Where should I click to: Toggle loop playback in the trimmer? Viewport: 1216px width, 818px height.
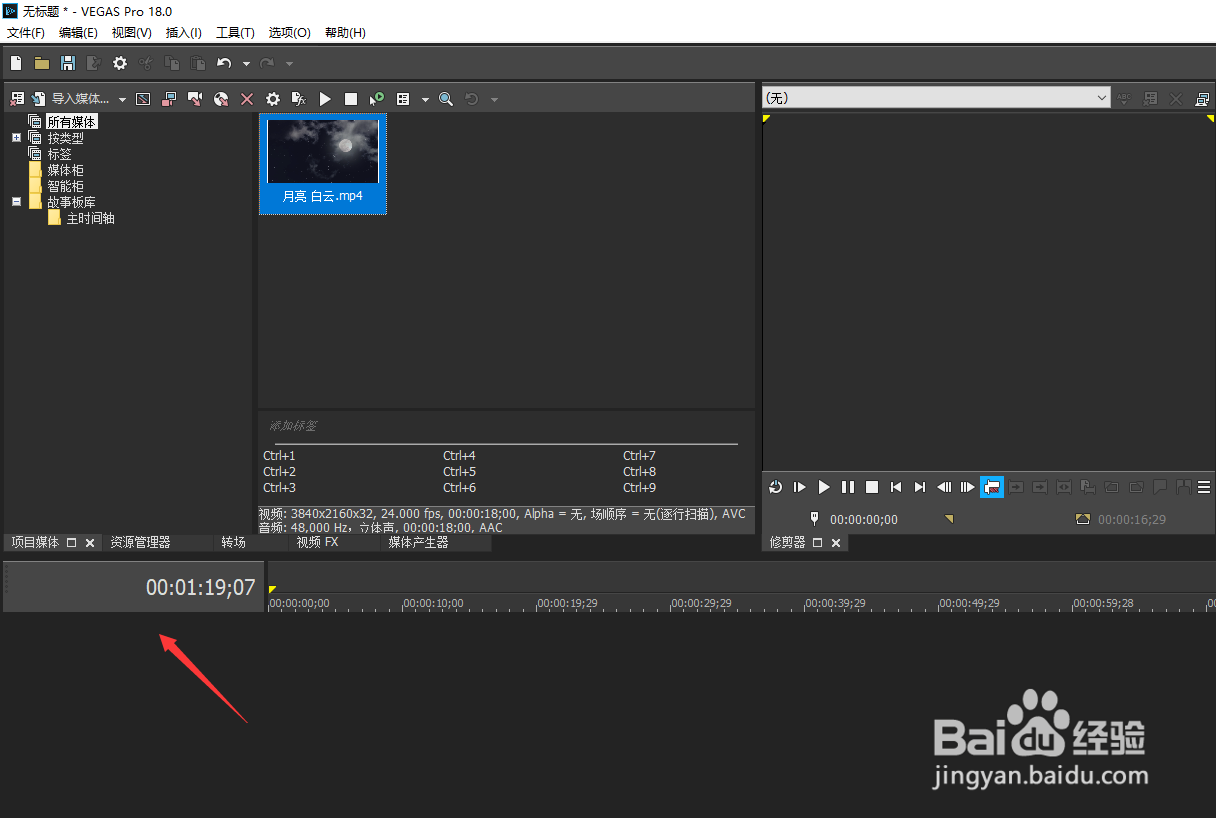pyautogui.click(x=776, y=487)
